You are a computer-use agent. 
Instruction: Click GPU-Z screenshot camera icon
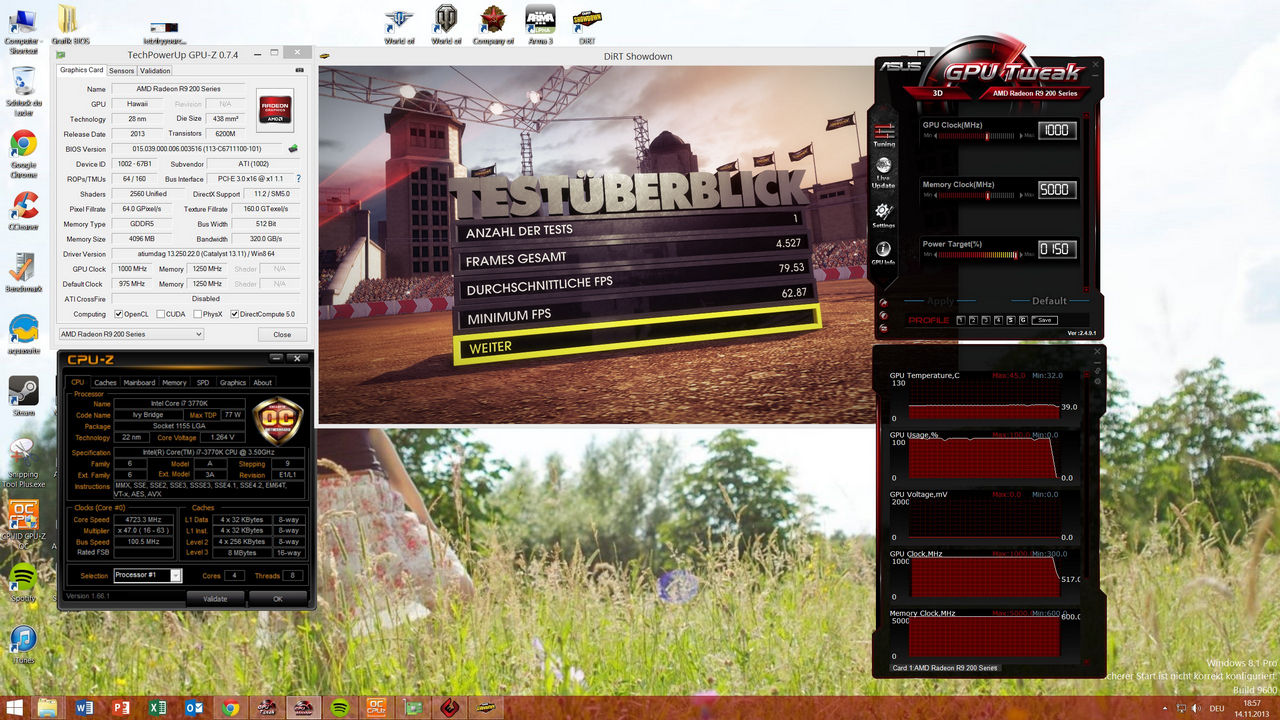point(300,71)
